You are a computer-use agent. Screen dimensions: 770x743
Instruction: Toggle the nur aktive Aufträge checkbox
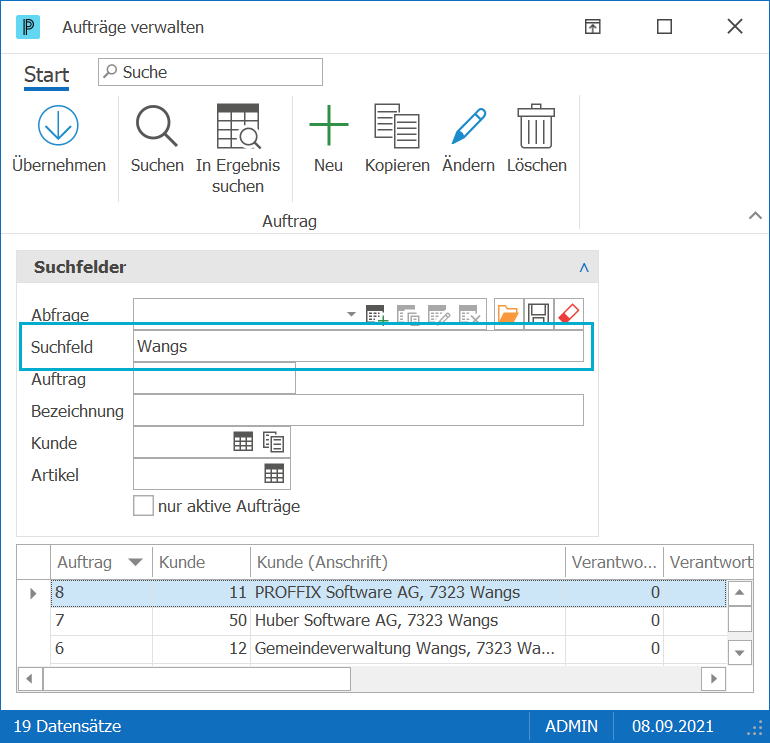tap(143, 505)
